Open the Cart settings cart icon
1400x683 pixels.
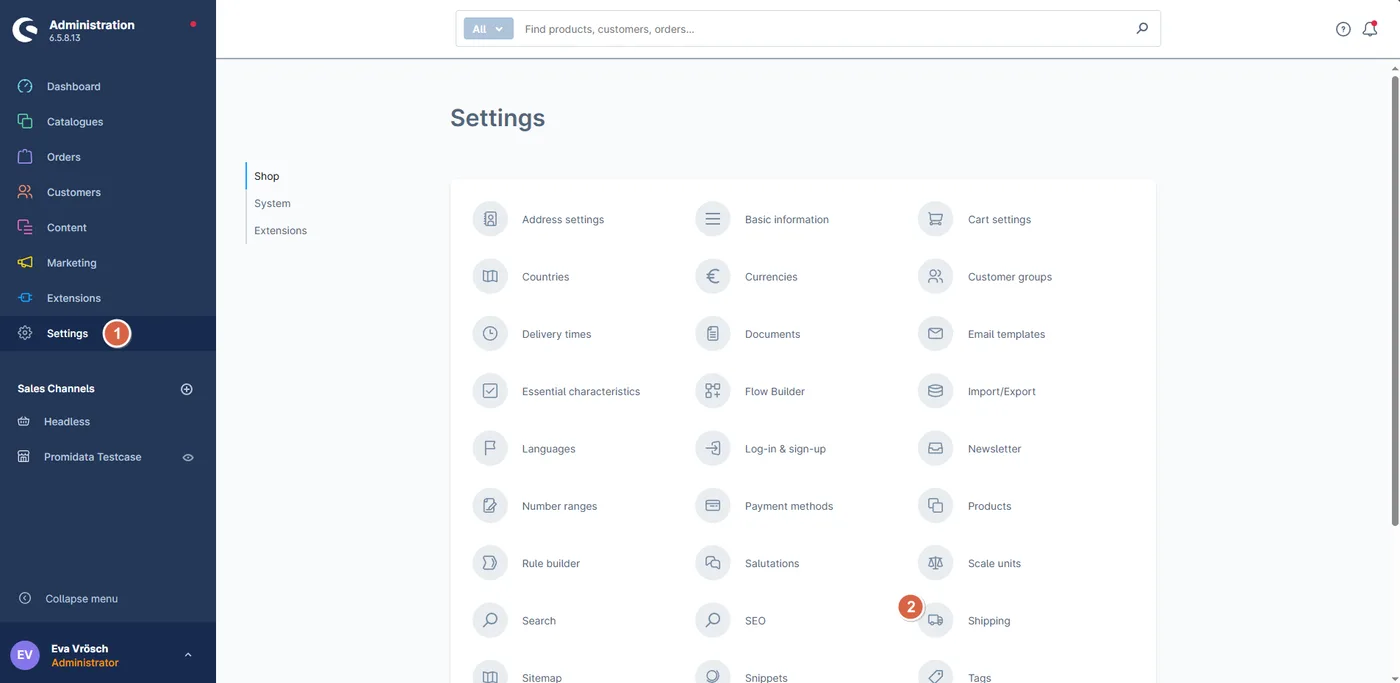pos(936,219)
